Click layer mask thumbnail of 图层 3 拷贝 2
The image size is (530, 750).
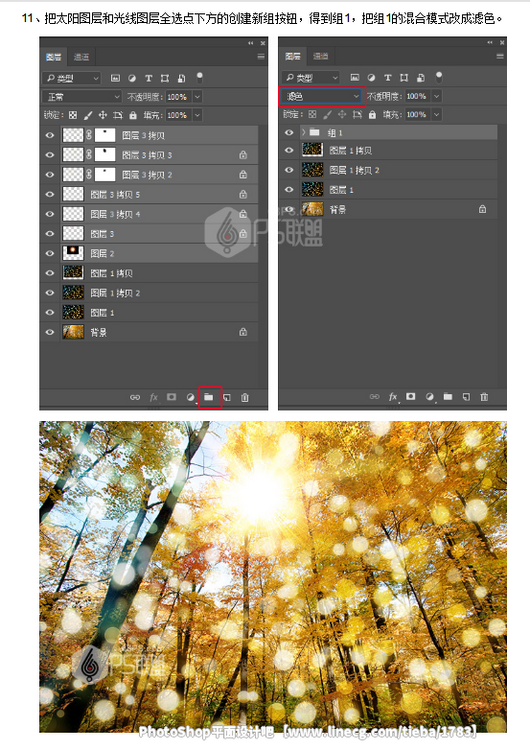pos(105,175)
